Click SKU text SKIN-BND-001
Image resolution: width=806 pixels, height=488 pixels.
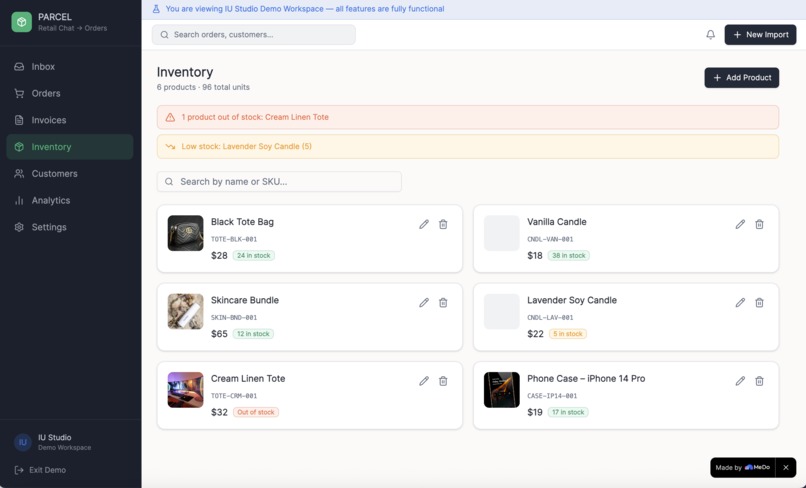click(x=234, y=318)
